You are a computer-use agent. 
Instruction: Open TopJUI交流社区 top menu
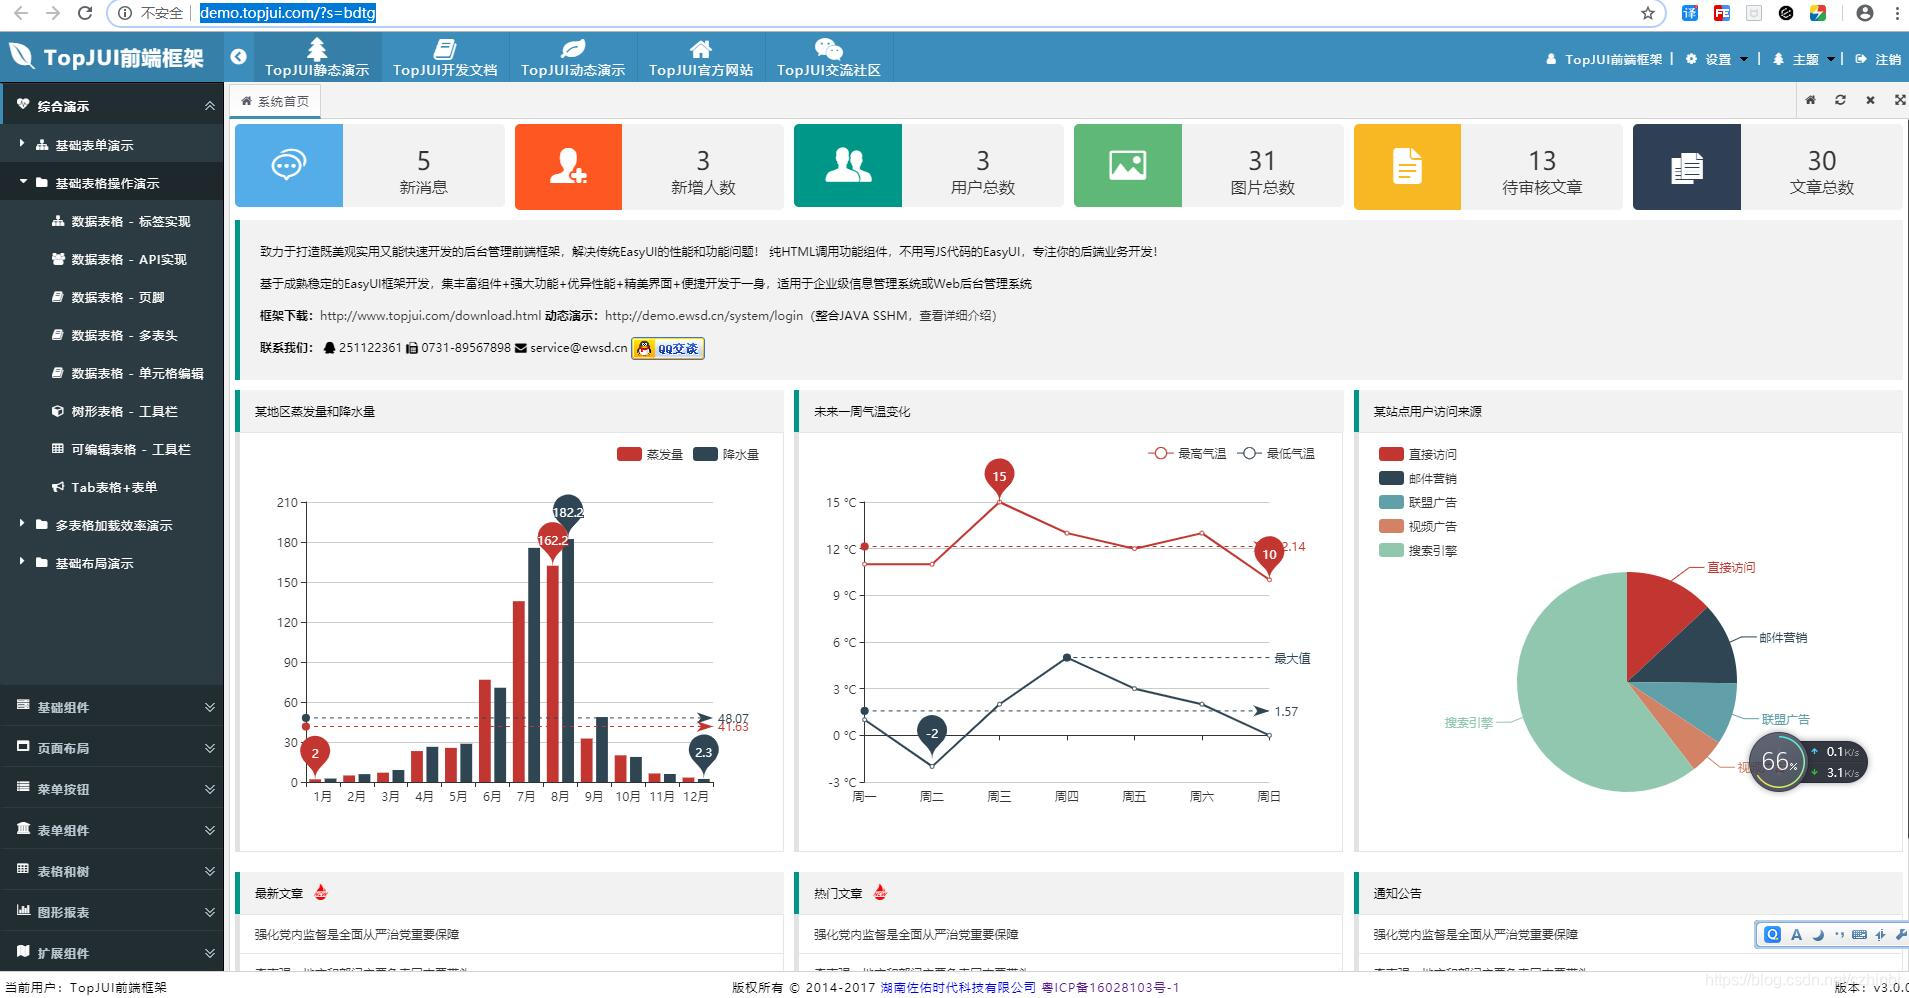click(x=829, y=57)
